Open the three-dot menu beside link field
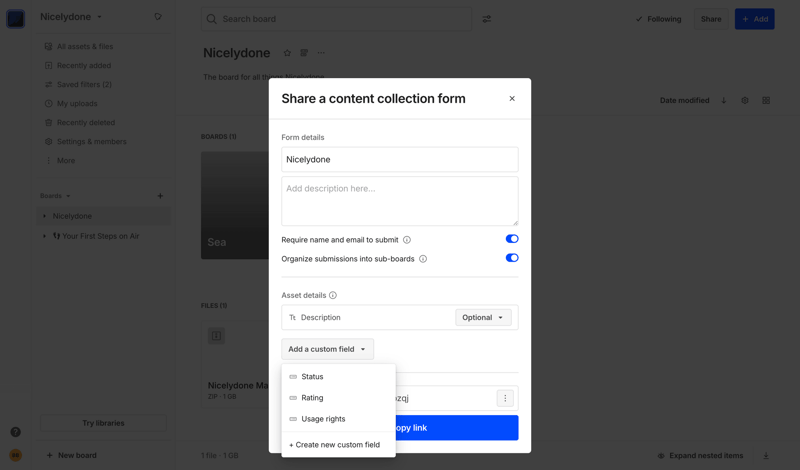 (505, 398)
